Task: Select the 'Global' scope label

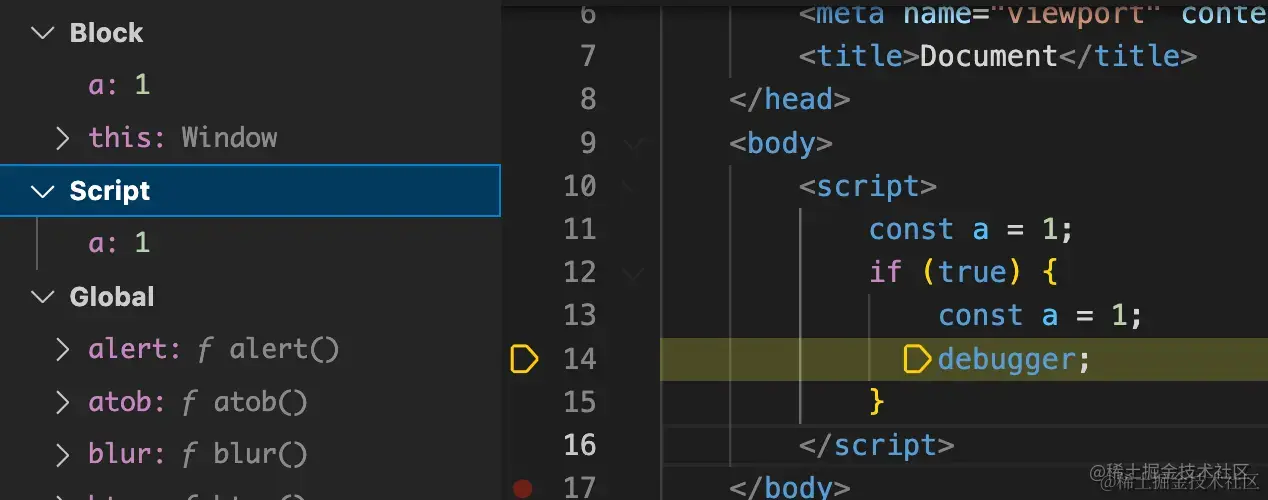Action: tap(112, 297)
